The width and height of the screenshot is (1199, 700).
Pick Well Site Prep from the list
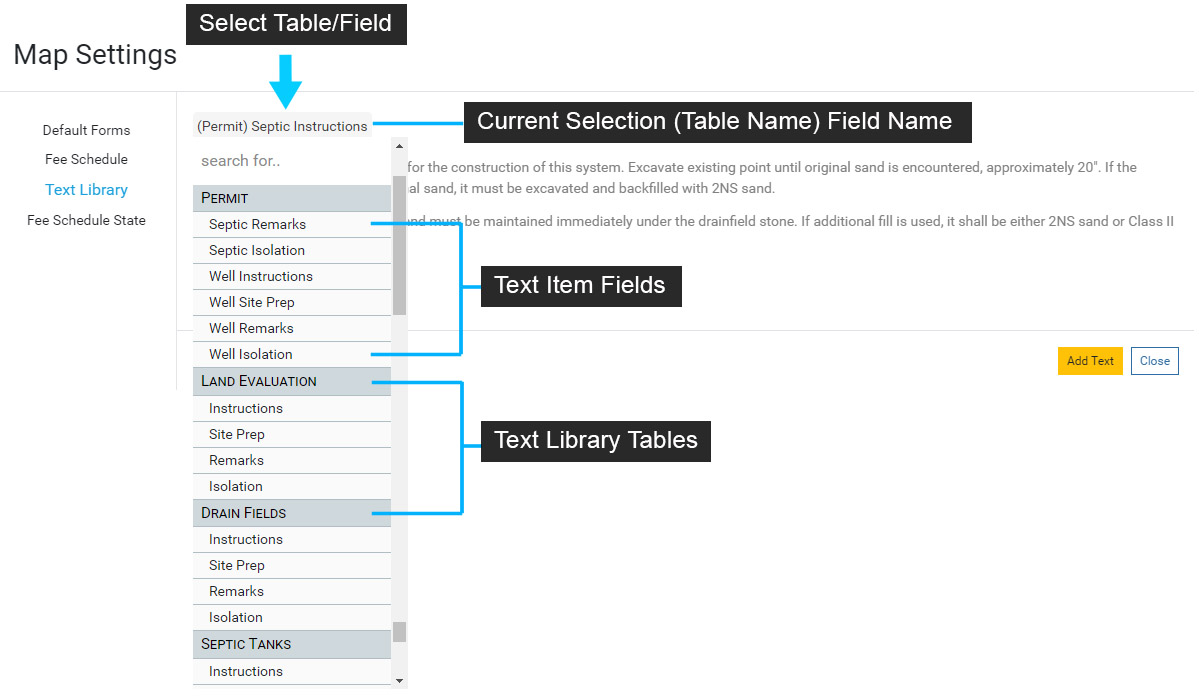pos(252,302)
